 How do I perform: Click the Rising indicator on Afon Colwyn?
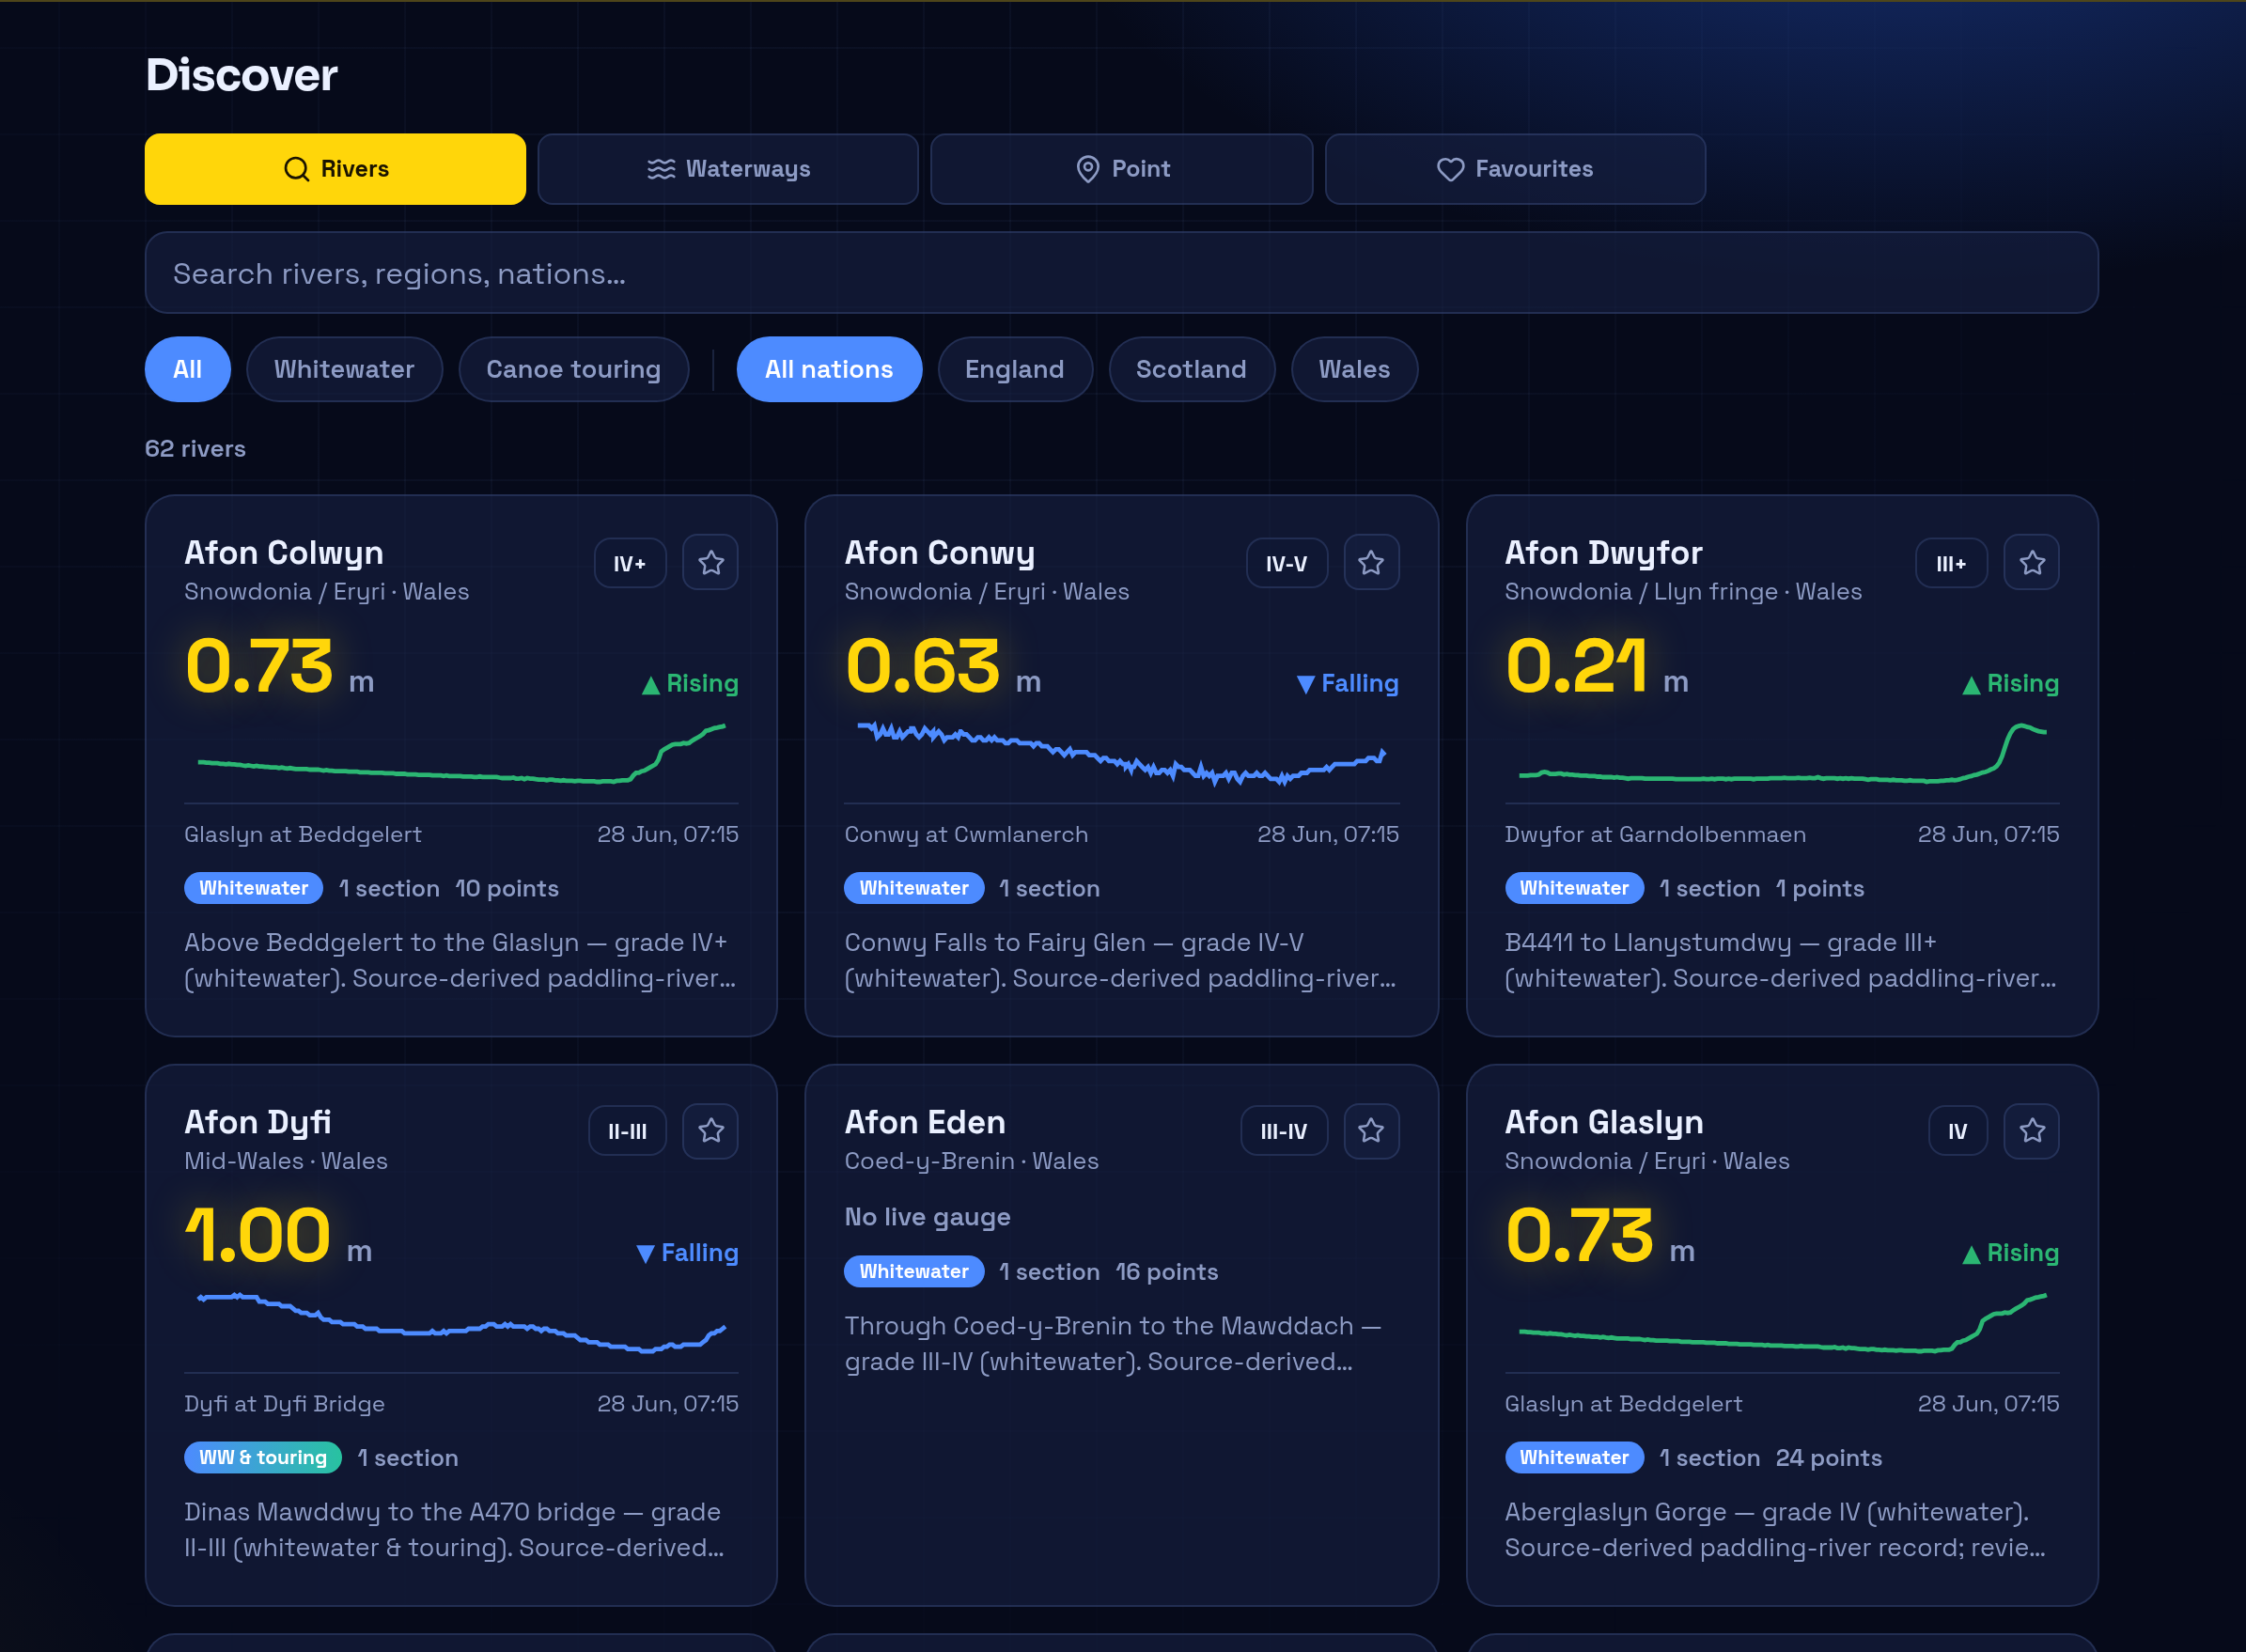[690, 684]
